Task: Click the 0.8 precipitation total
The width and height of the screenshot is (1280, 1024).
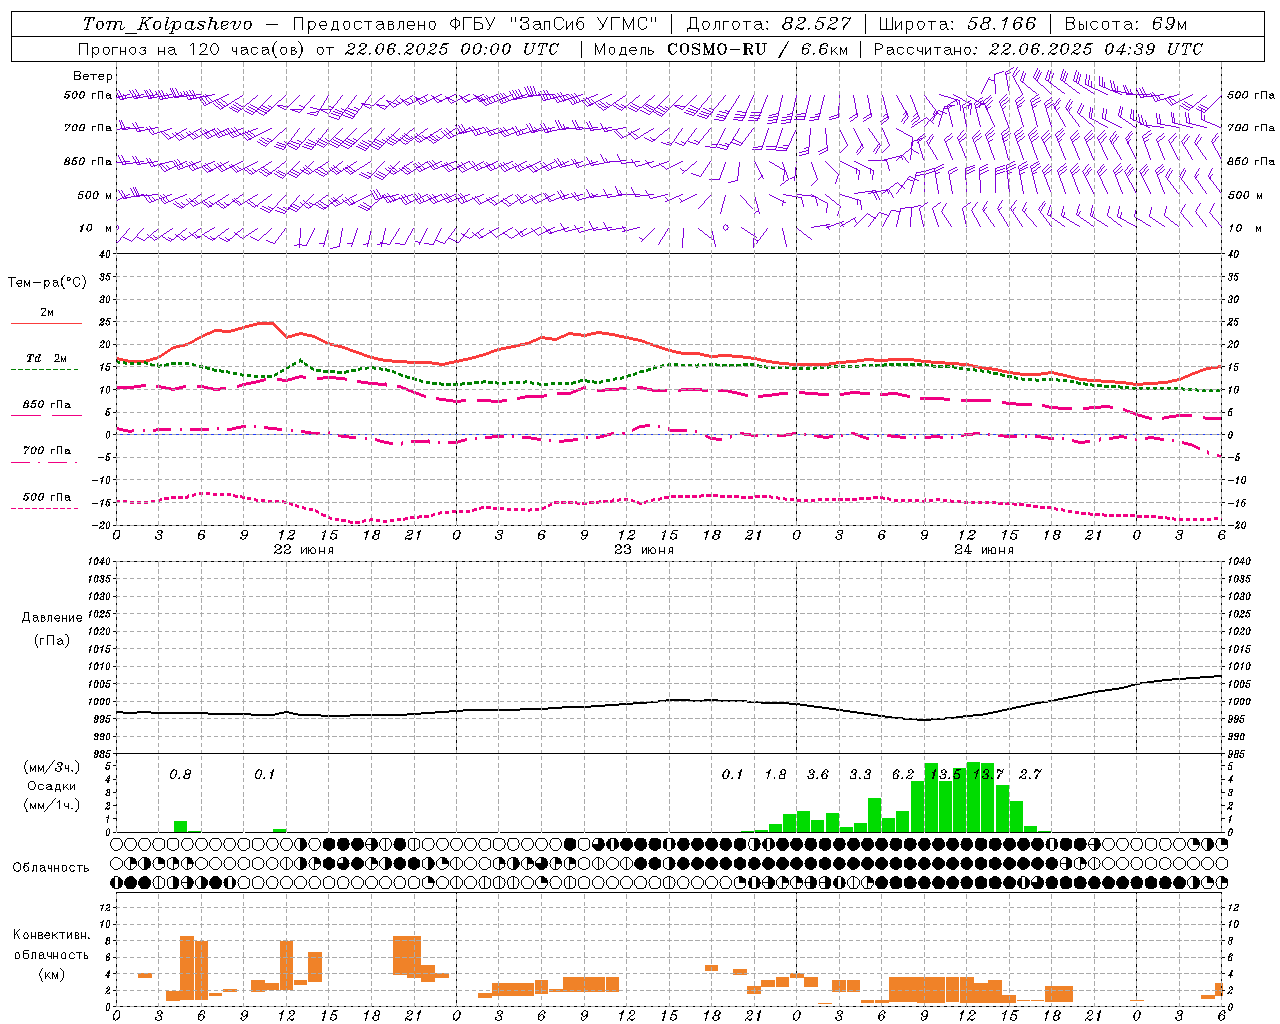Action: click(180, 774)
